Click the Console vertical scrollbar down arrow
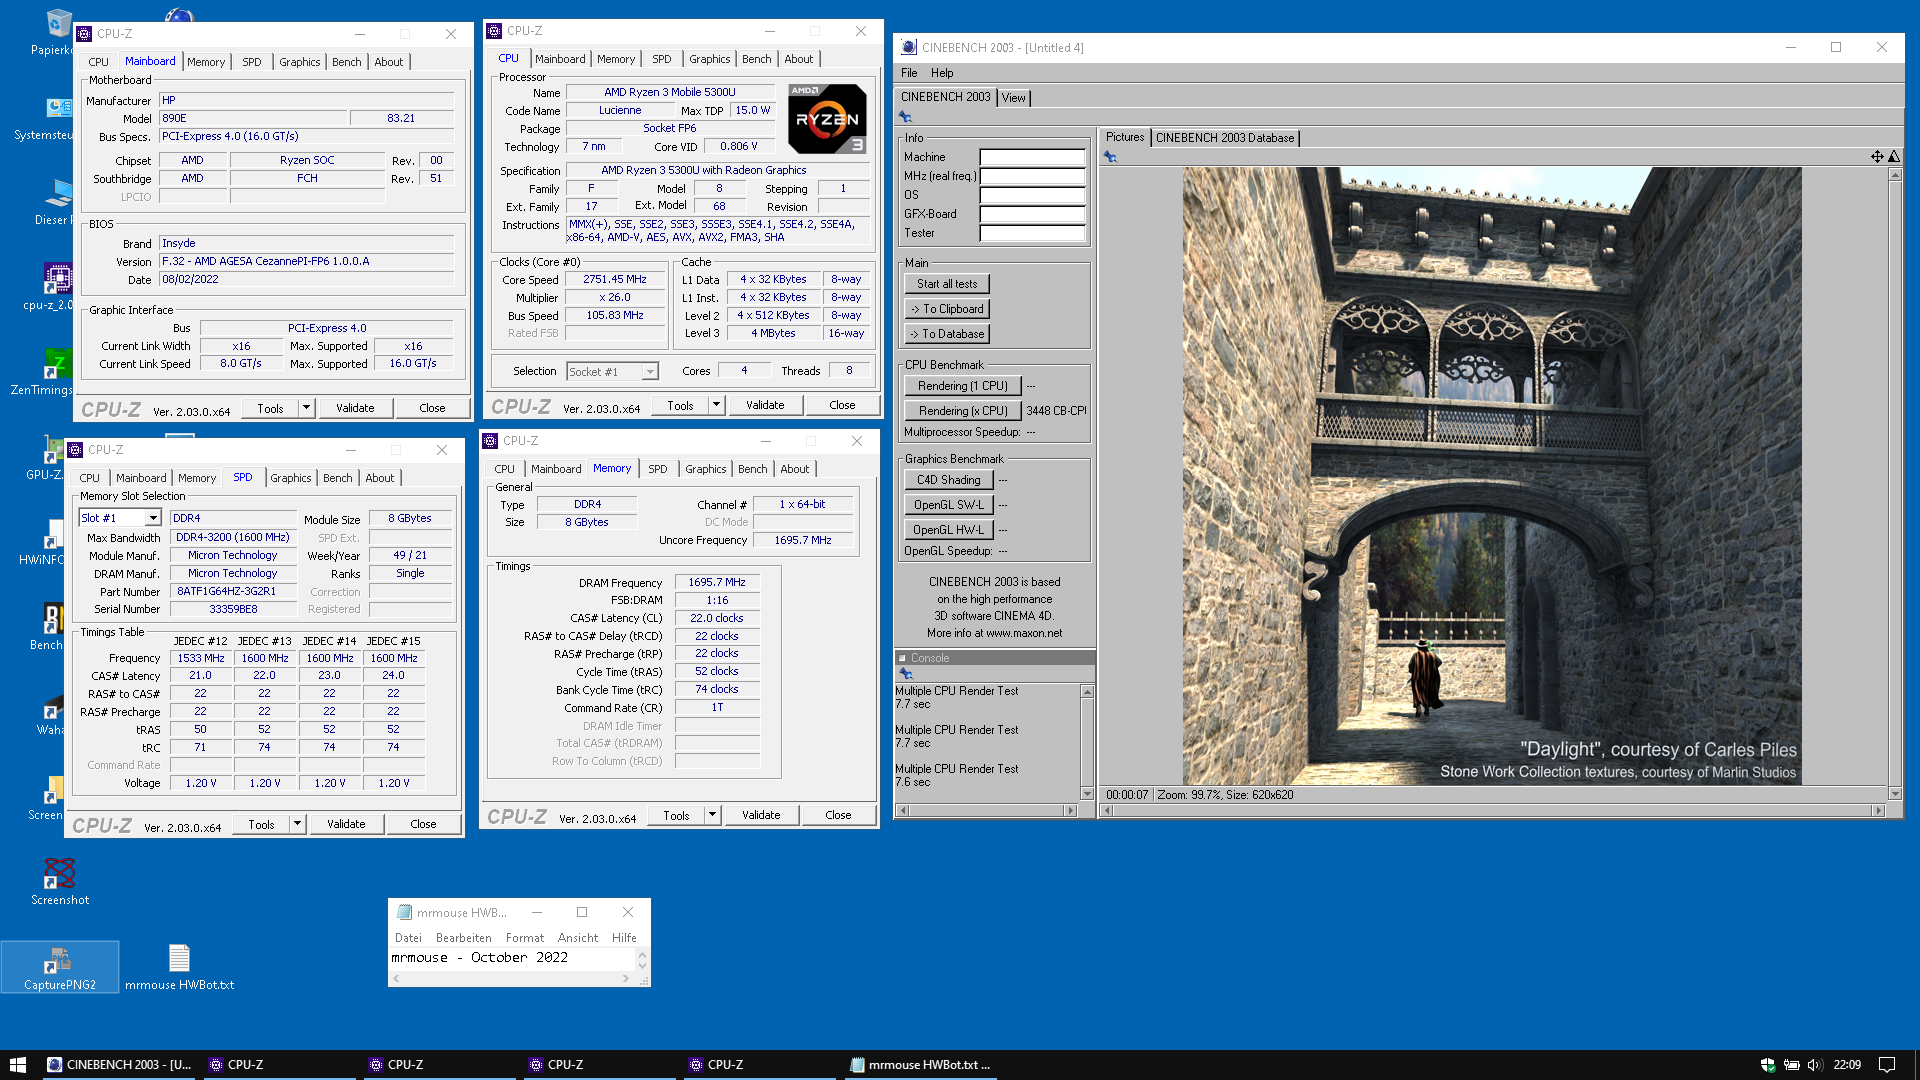Viewport: 1920px width, 1080px height. click(1087, 794)
